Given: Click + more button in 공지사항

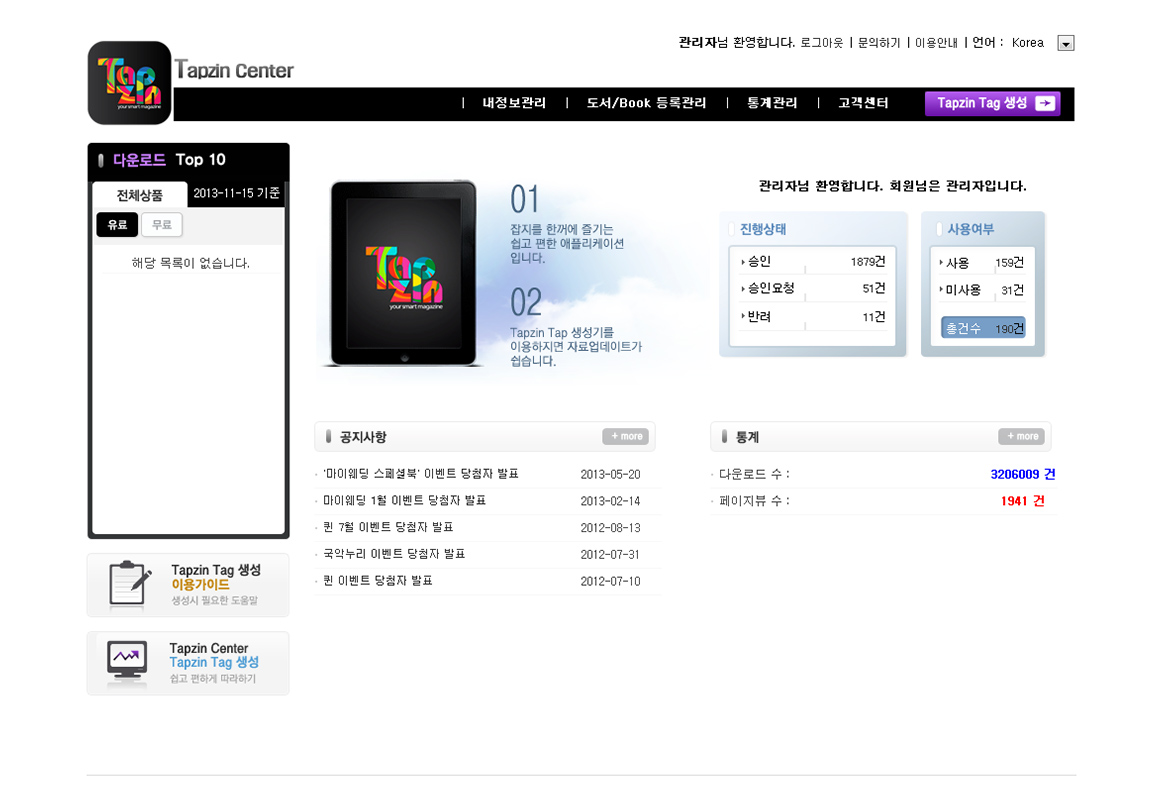Looking at the screenshot, I should [626, 436].
